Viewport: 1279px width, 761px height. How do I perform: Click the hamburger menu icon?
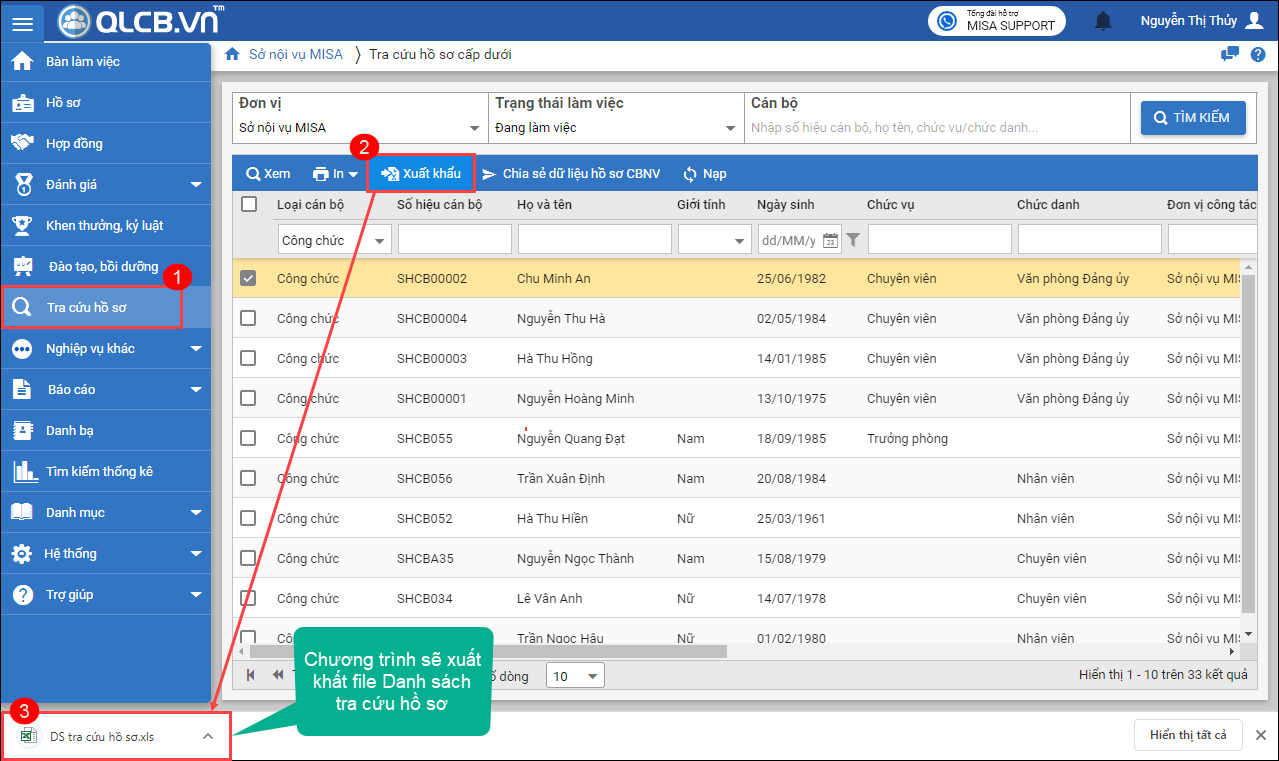tap(22, 23)
